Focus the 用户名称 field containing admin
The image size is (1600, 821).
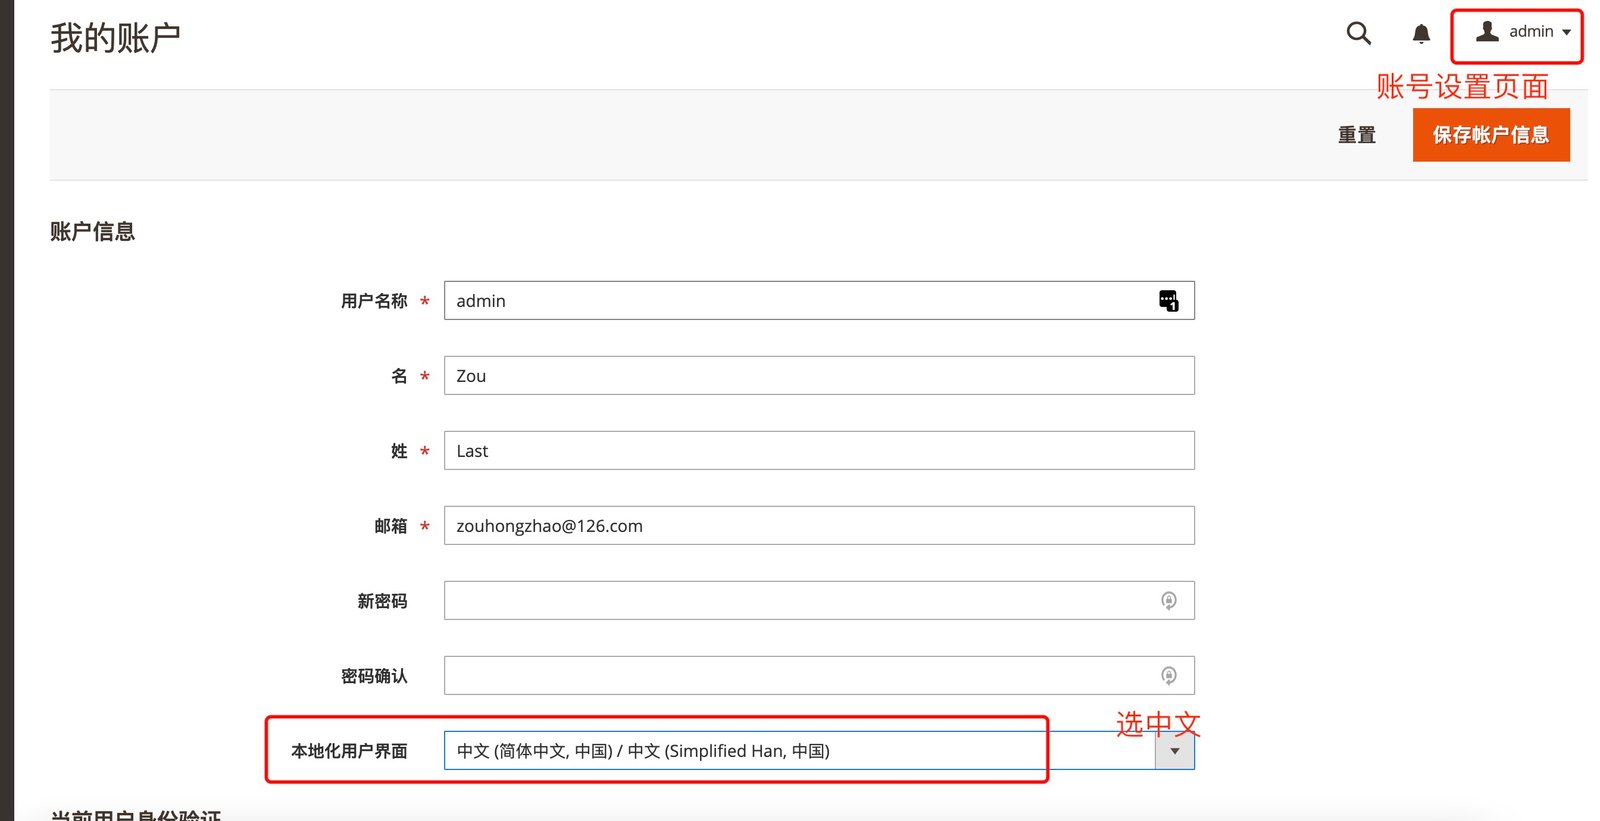pyautogui.click(x=798, y=301)
